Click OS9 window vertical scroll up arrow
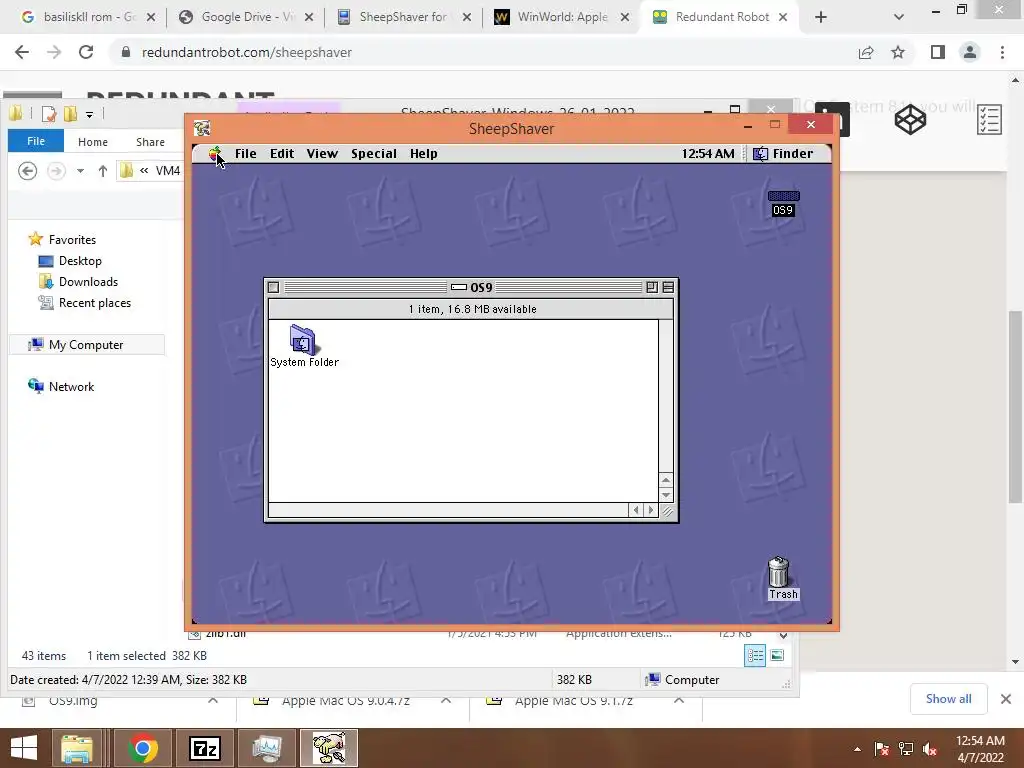1024x768 pixels. (665, 481)
